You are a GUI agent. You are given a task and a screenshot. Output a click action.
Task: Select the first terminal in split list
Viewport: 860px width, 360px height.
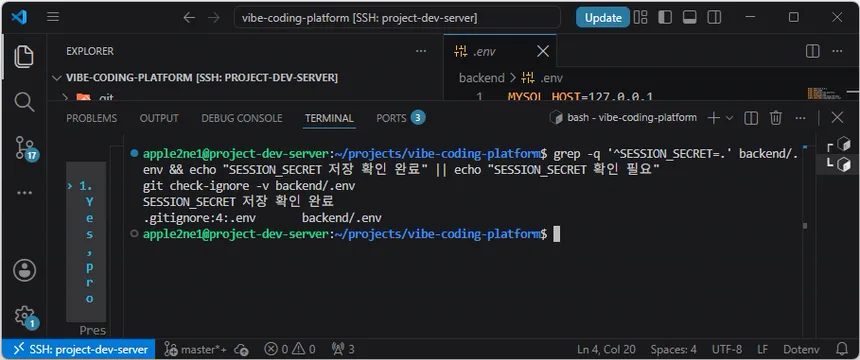pyautogui.click(x=838, y=145)
